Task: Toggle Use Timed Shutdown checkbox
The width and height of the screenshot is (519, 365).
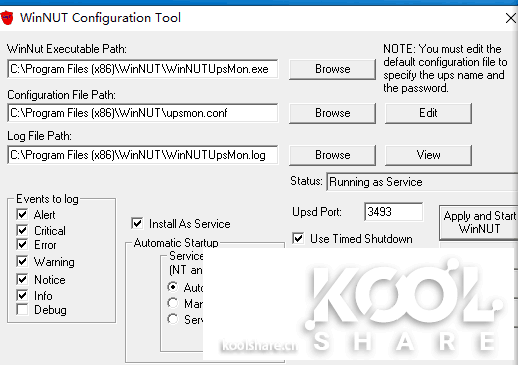Action: [x=298, y=239]
